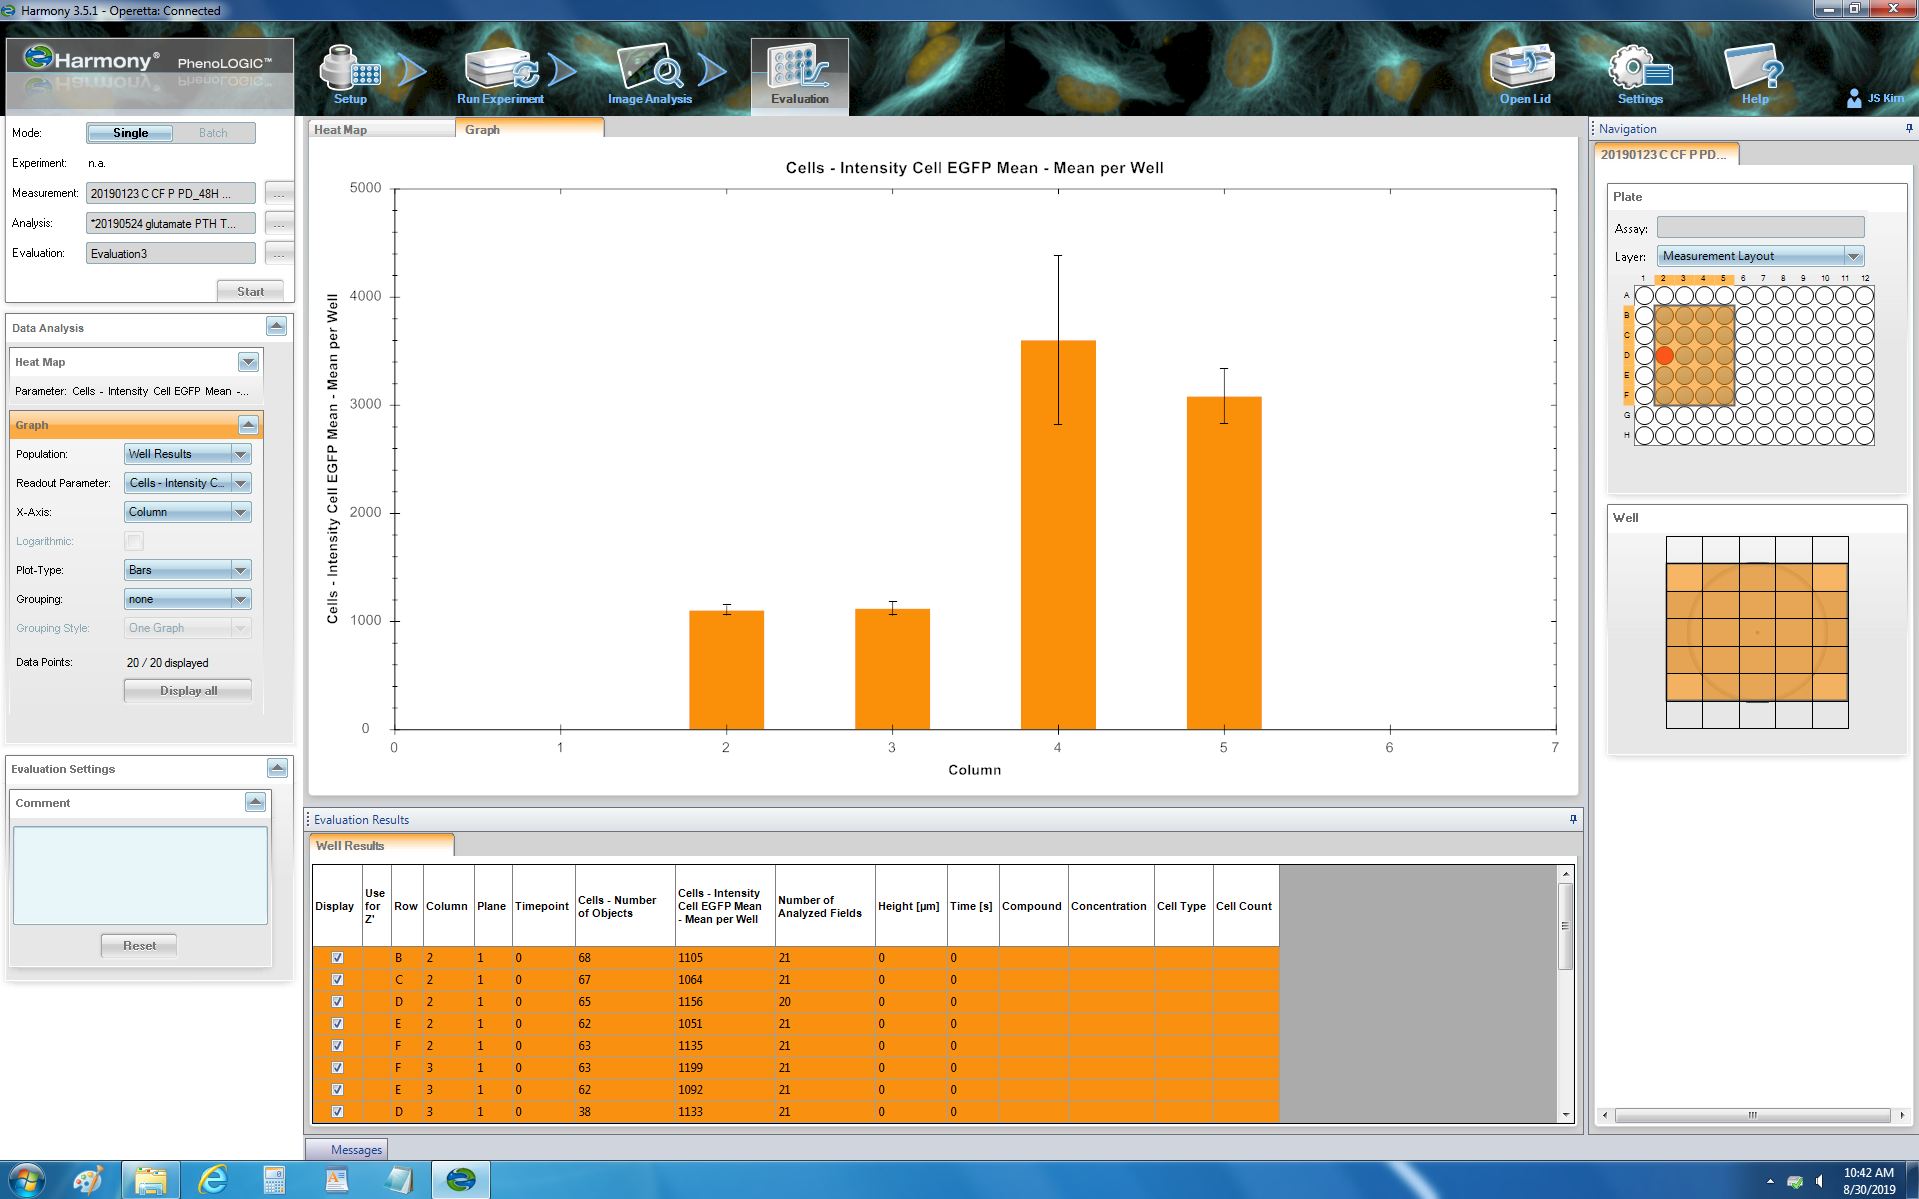1919x1199 pixels.
Task: Open the Messages tab
Action: [347, 1149]
